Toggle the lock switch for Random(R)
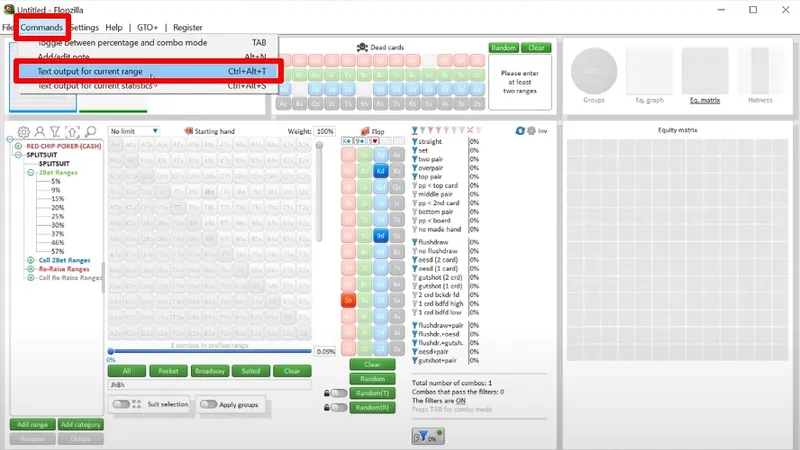The width and height of the screenshot is (800, 450). click(339, 407)
